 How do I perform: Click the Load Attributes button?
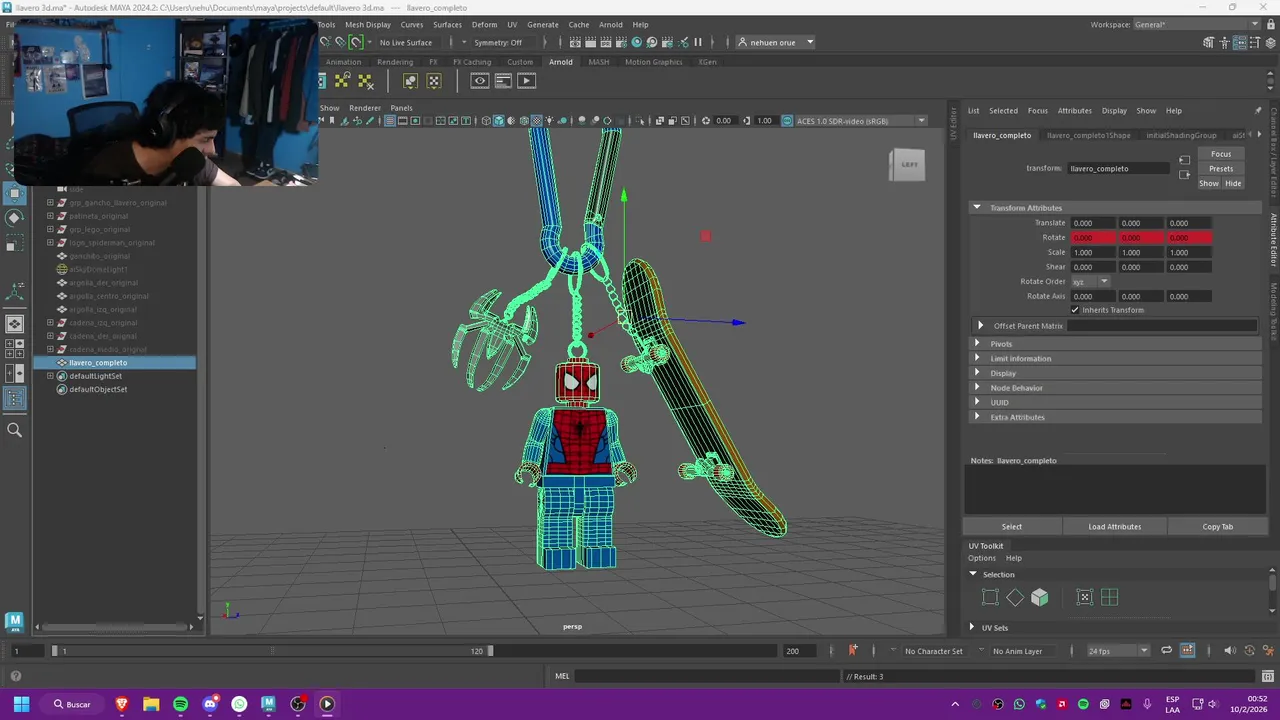pos(1114,527)
